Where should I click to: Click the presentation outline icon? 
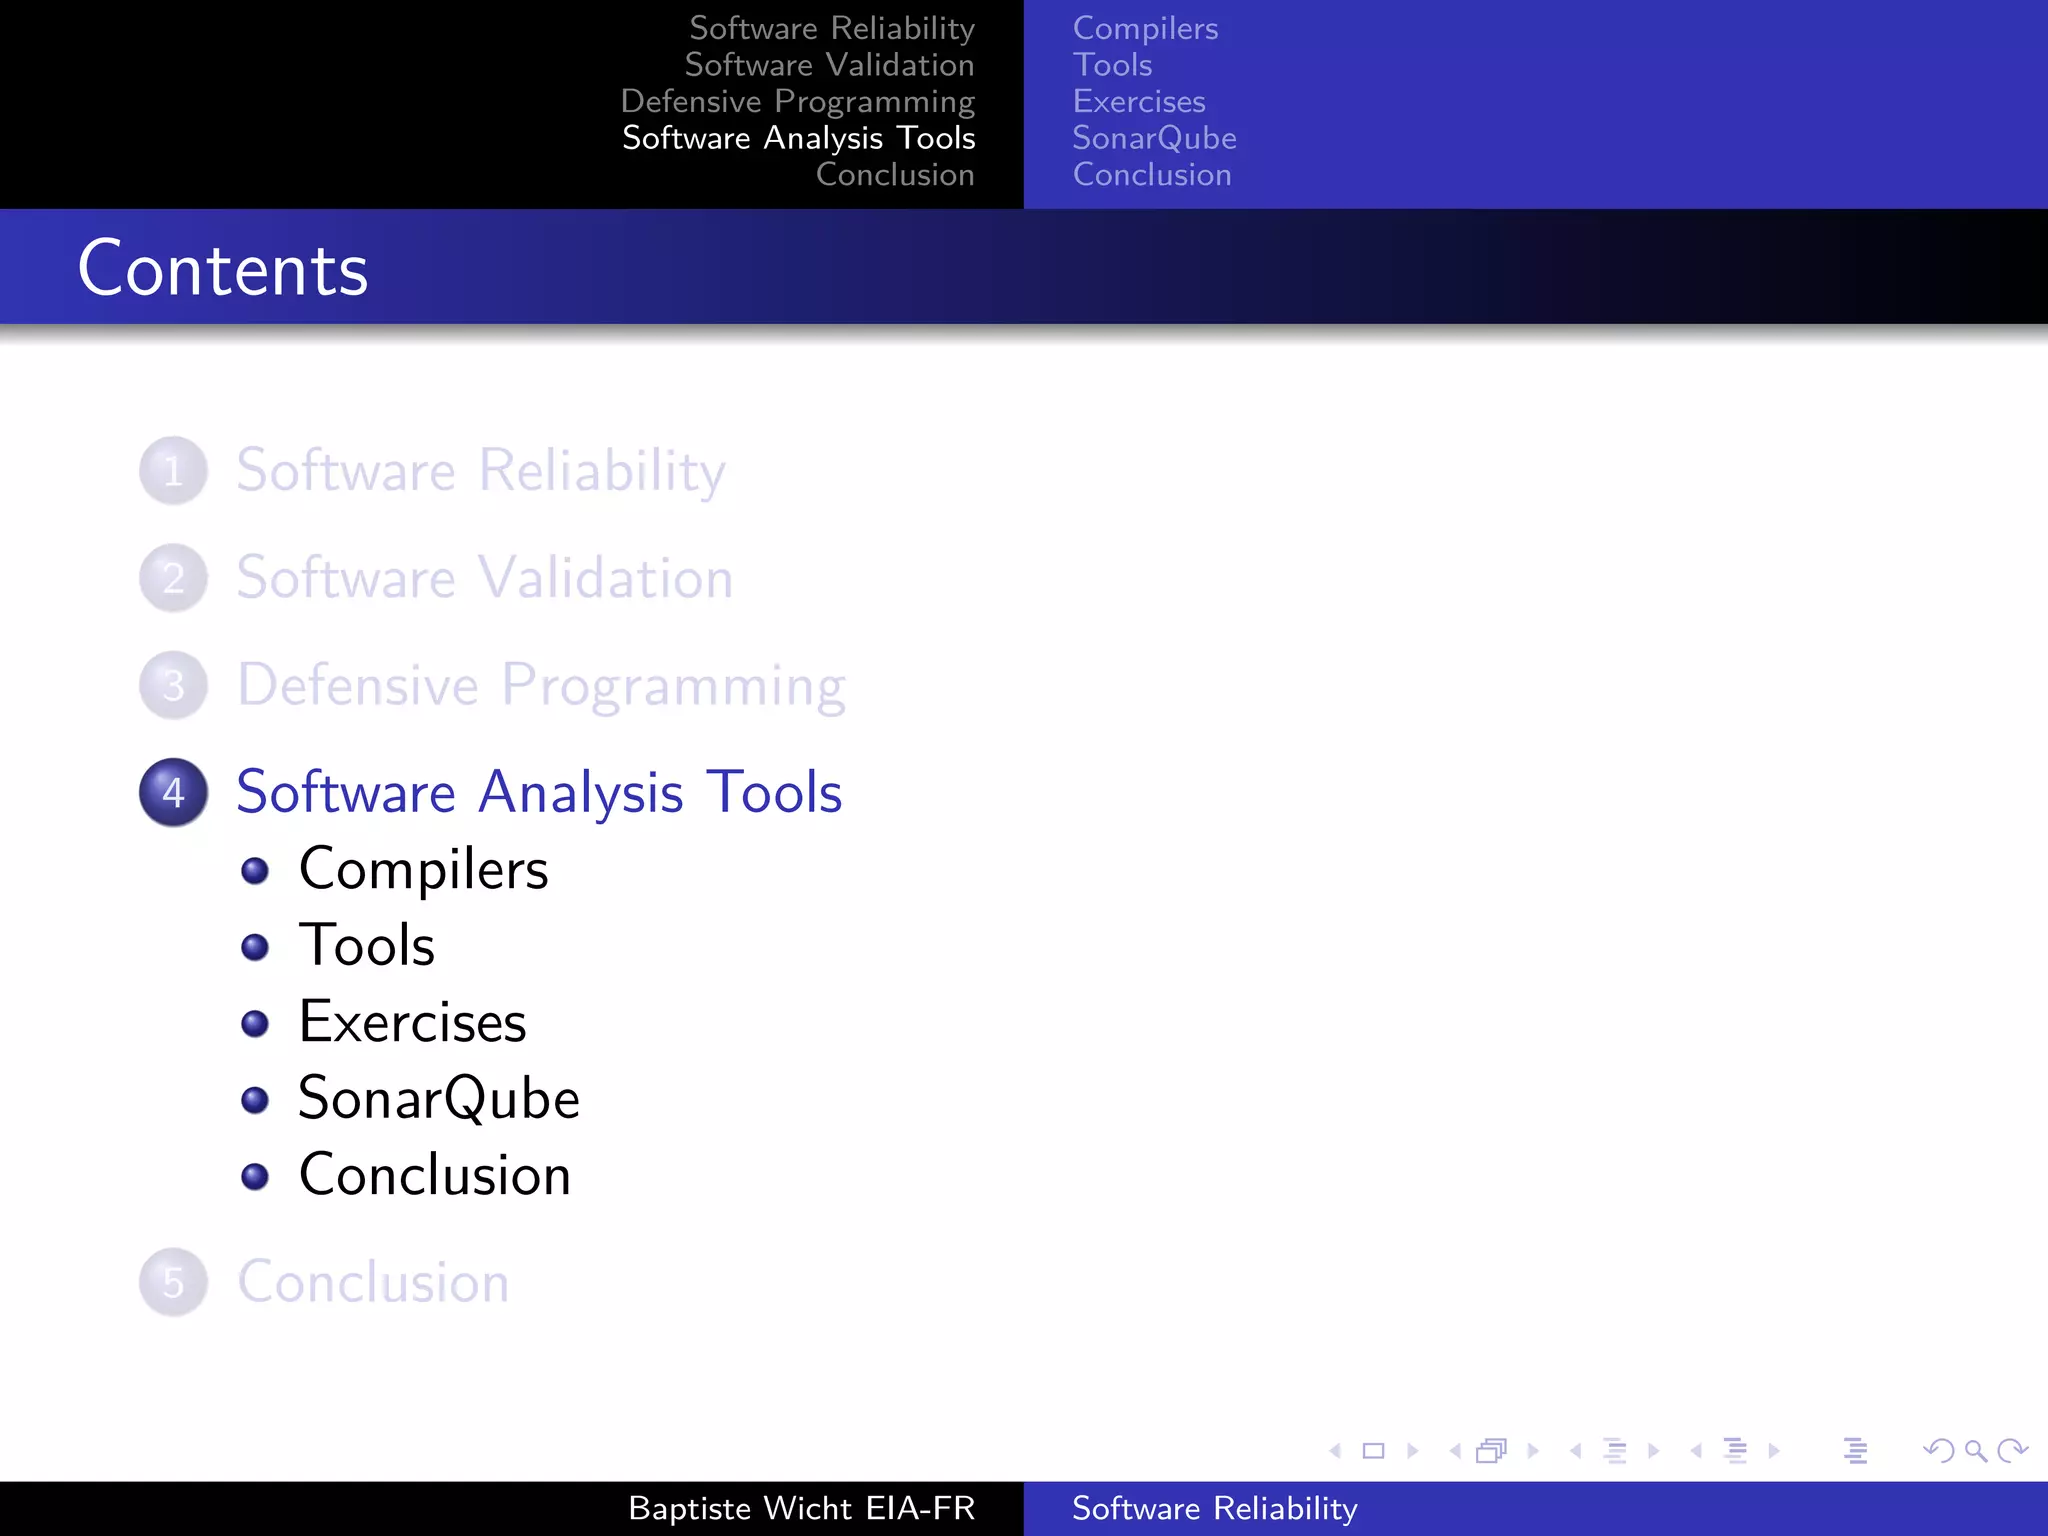pos(1856,1451)
